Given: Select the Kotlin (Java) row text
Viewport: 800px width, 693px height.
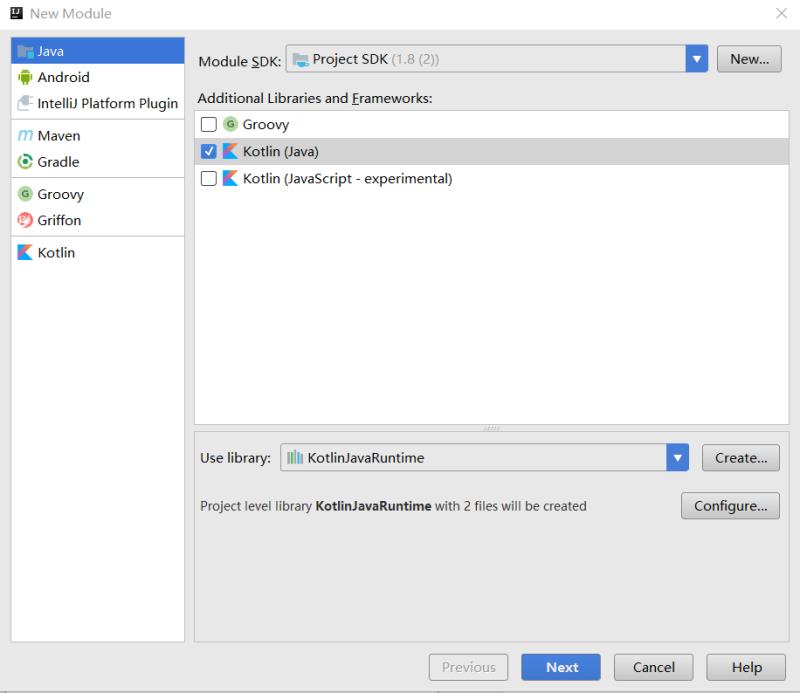Looking at the screenshot, I should pos(281,152).
